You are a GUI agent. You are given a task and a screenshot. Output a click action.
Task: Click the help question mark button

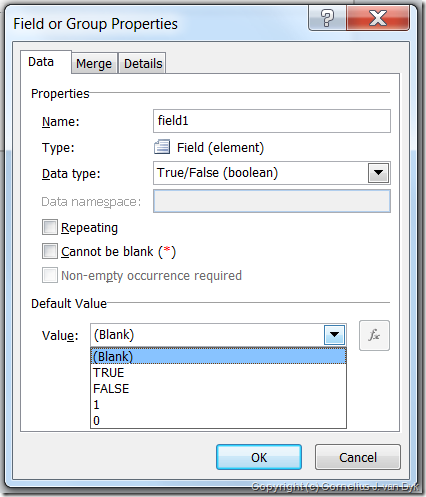pos(327,18)
